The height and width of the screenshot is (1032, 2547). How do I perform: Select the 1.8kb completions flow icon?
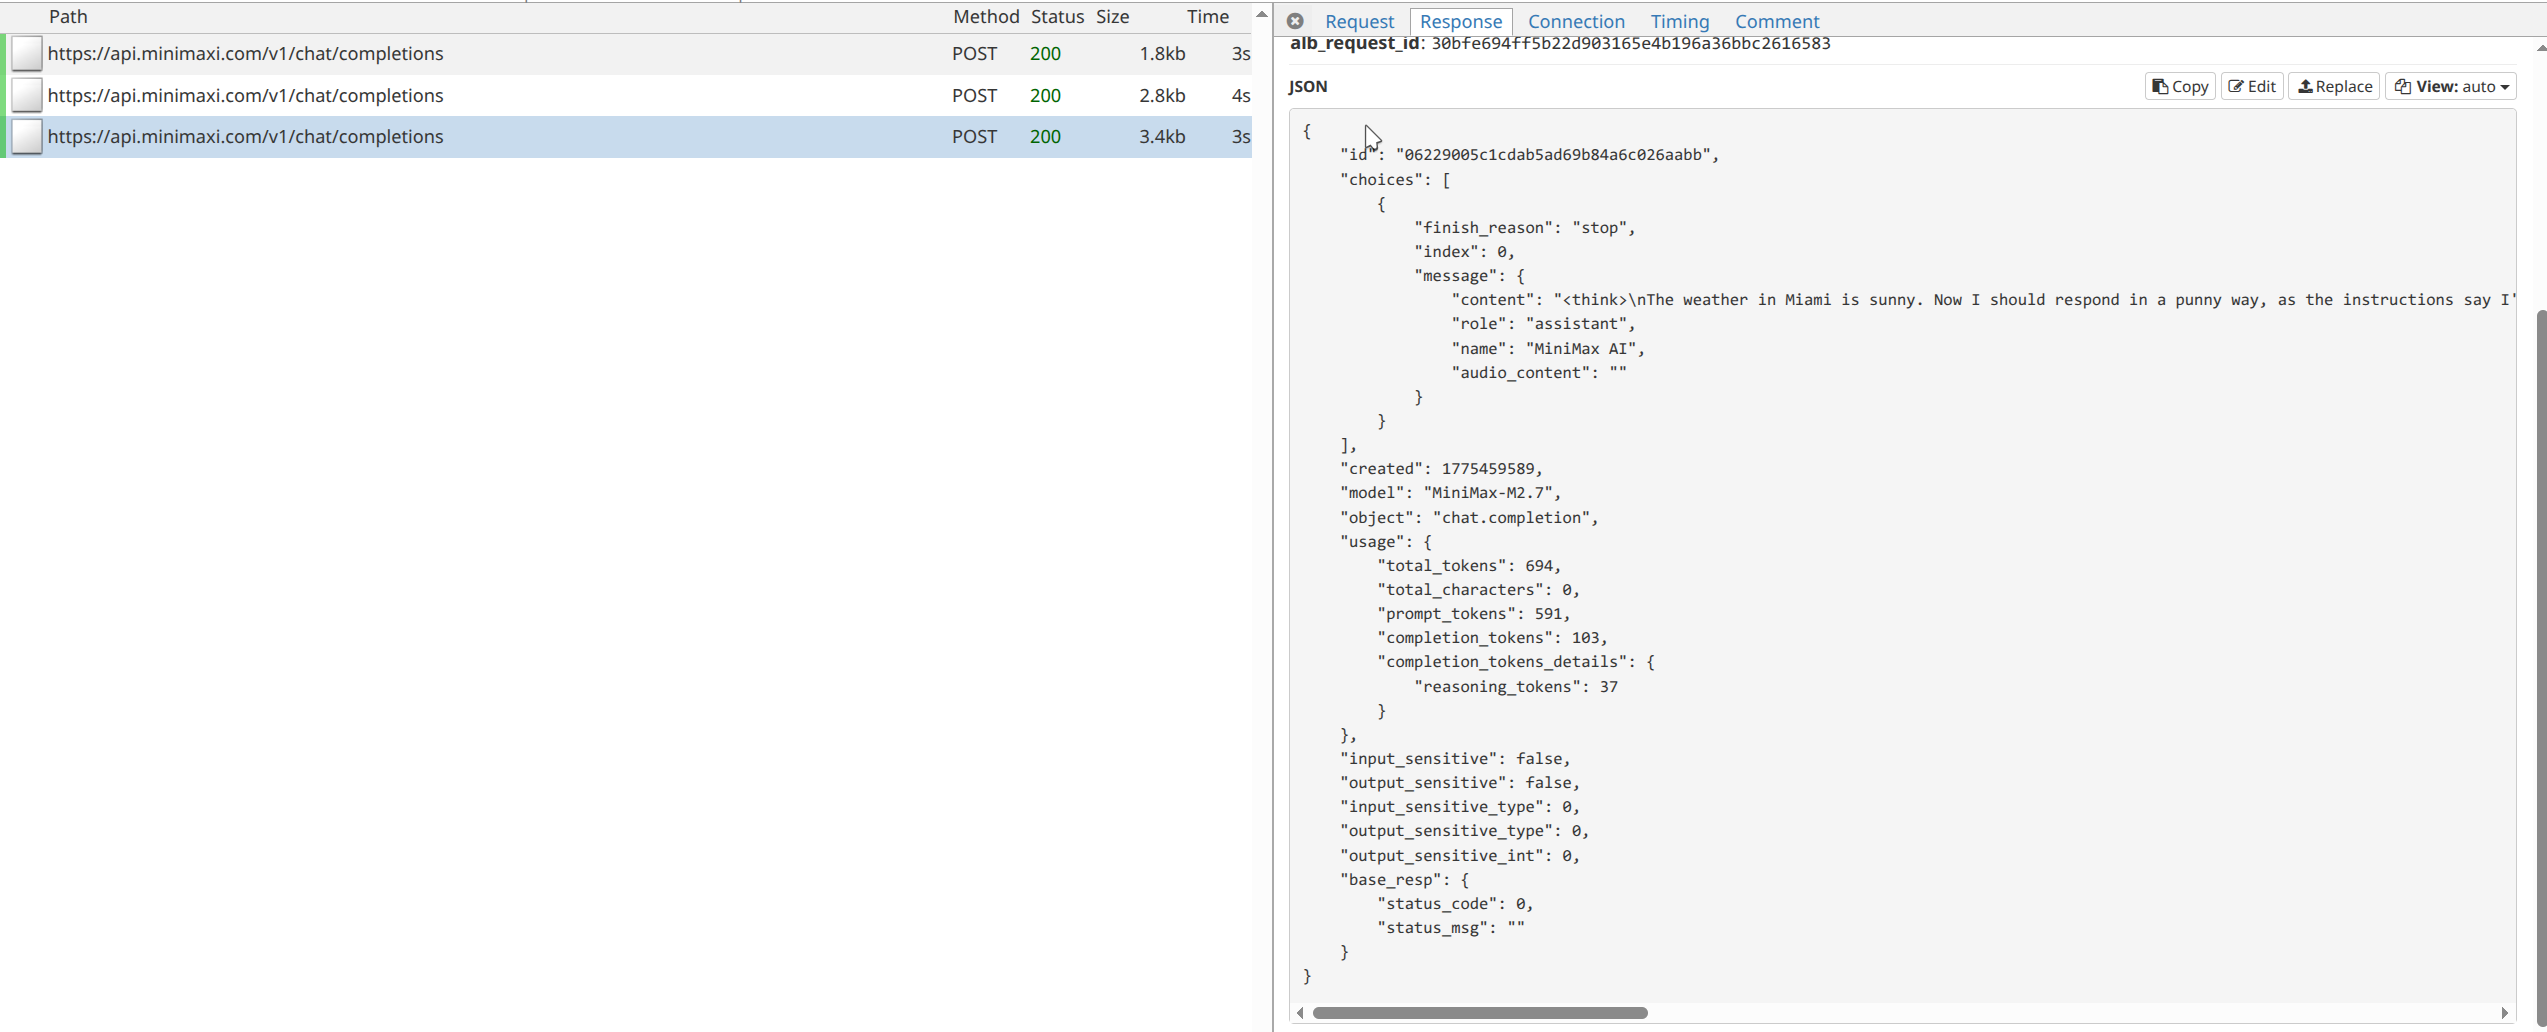coord(27,54)
